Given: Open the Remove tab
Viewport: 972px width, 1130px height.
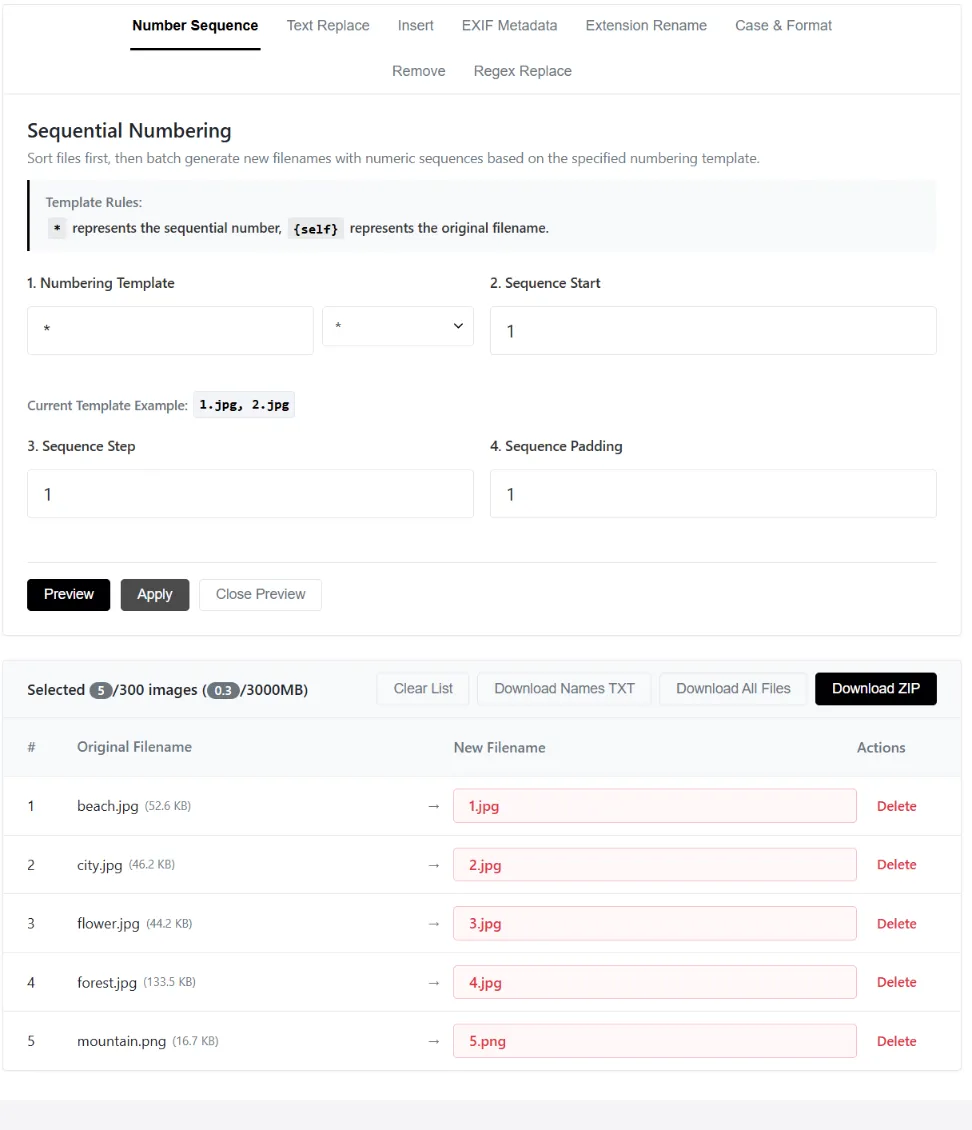Looking at the screenshot, I should coord(419,71).
